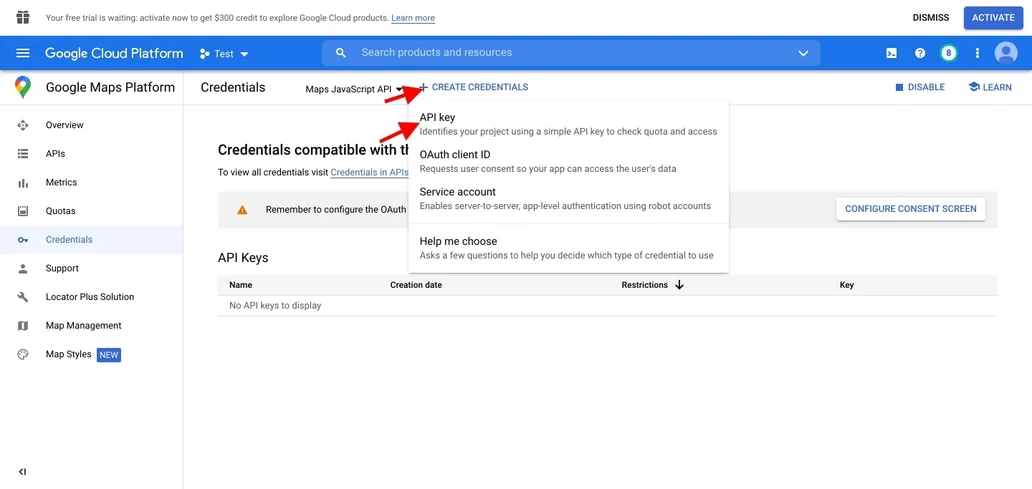Viewport: 1032px width, 489px height.
Task: Click the Credentials key icon
Action: 23,240
